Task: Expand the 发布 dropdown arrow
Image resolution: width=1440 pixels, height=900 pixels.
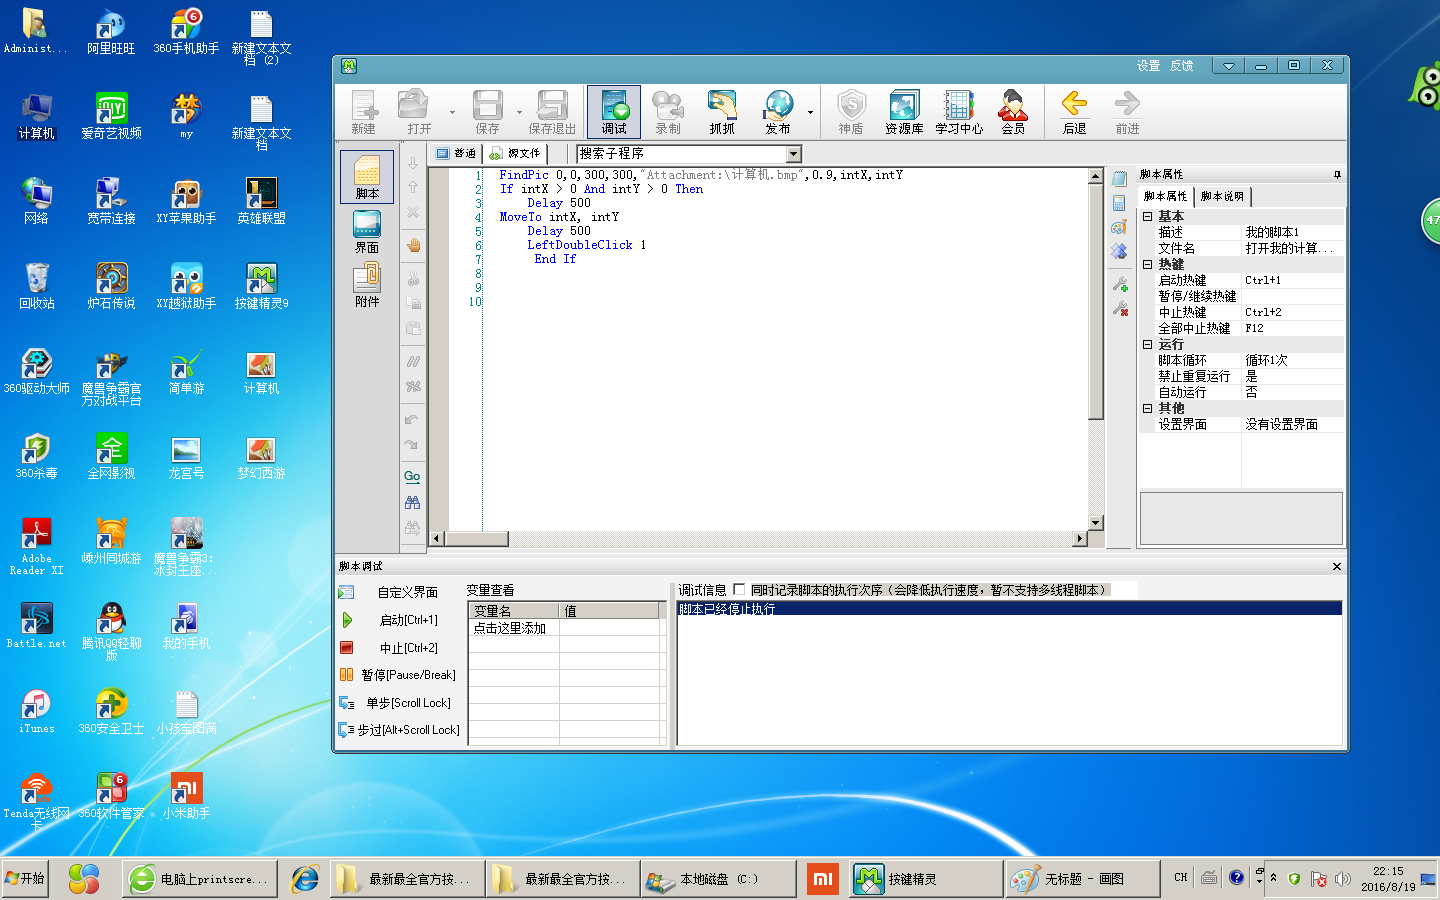Action: [810, 113]
